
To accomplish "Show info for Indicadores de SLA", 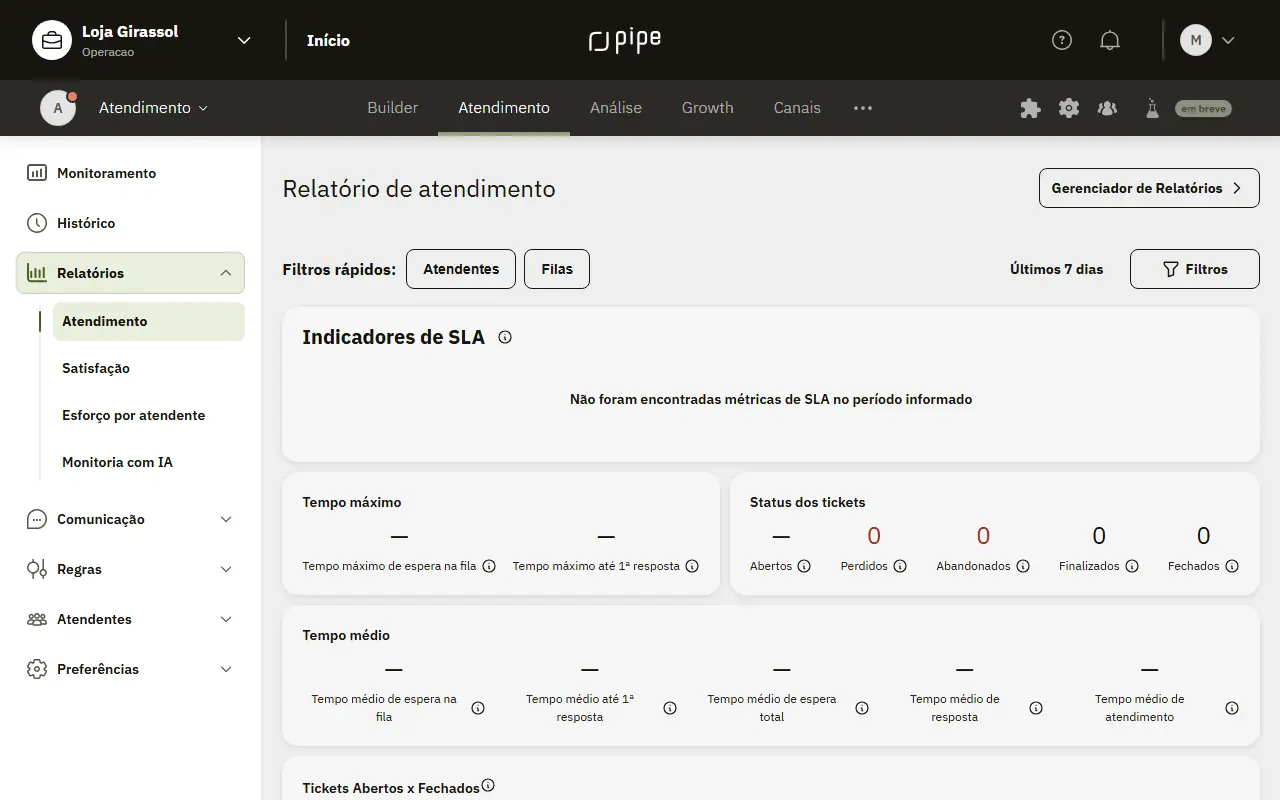I will coord(505,337).
